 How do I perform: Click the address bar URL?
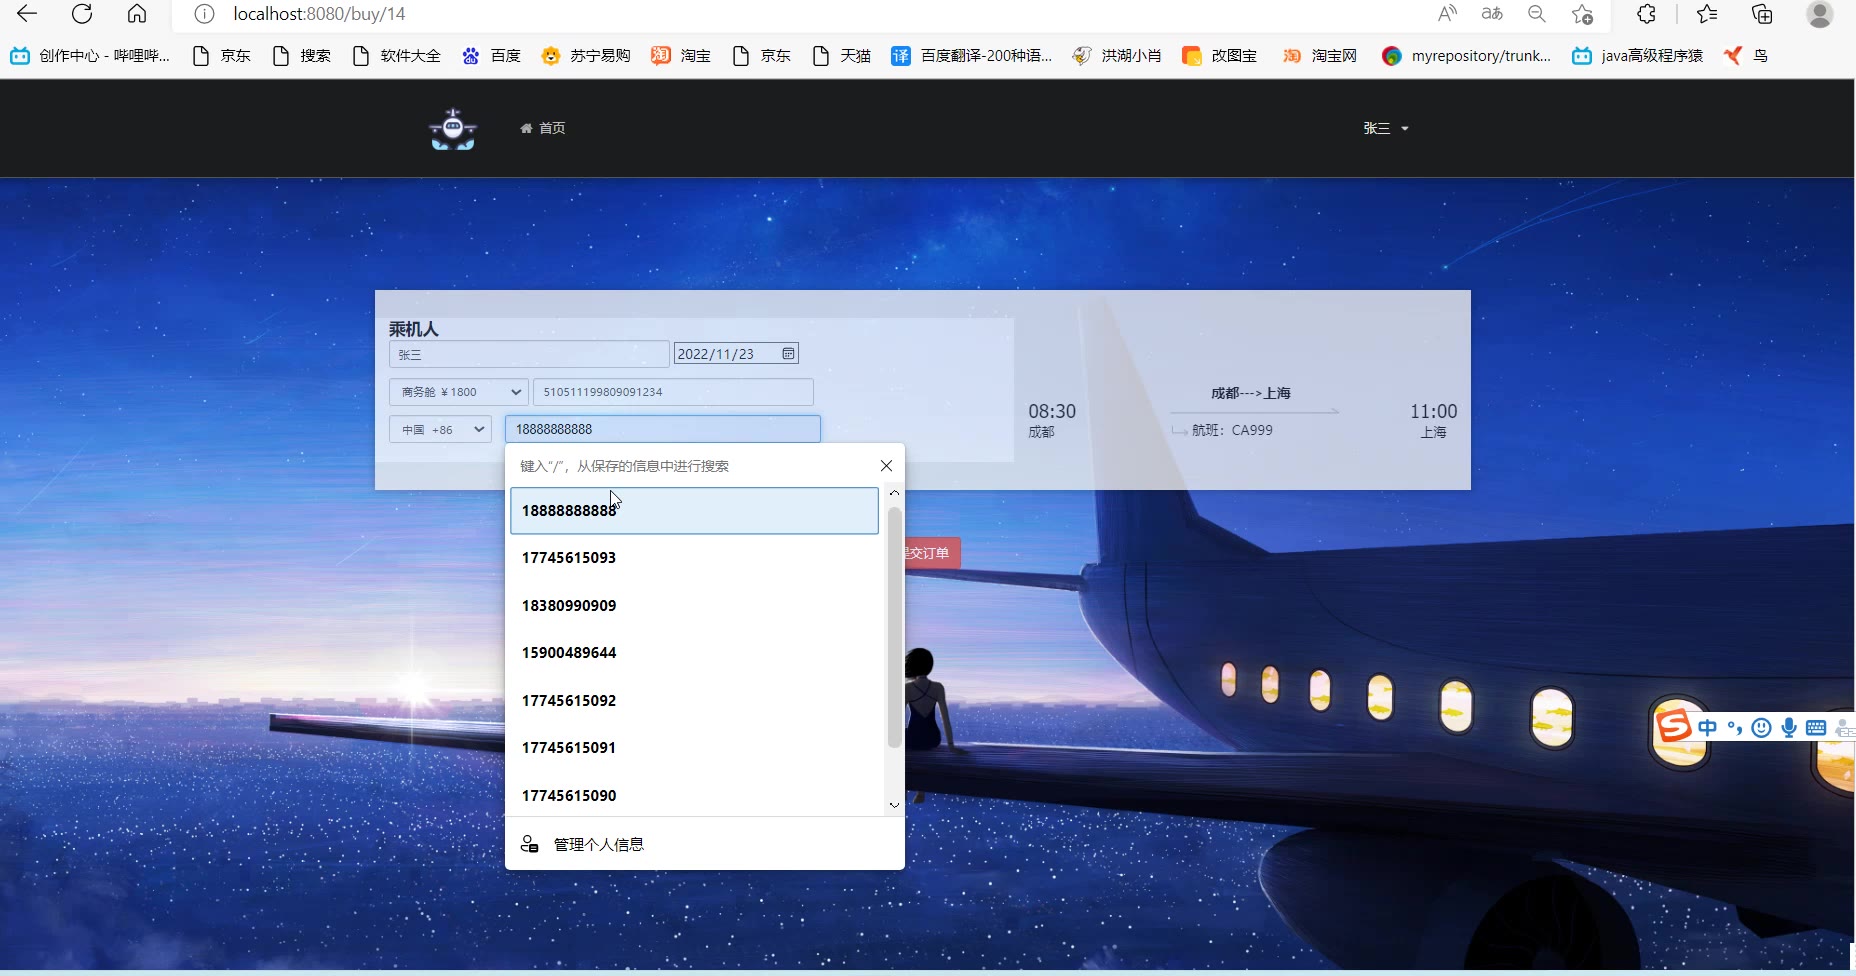coord(319,14)
